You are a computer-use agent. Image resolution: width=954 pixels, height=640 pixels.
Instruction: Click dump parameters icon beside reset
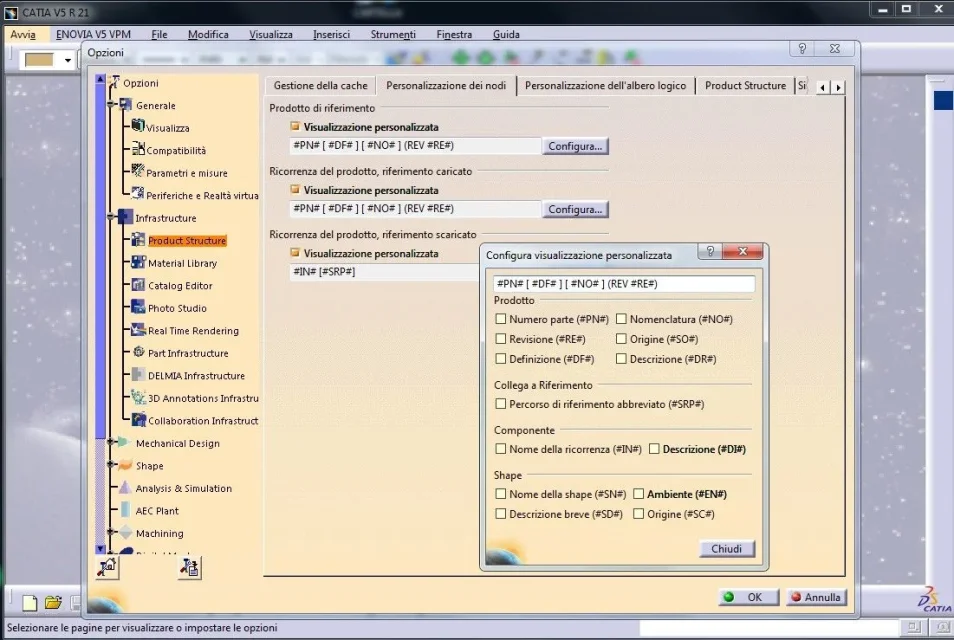point(190,568)
